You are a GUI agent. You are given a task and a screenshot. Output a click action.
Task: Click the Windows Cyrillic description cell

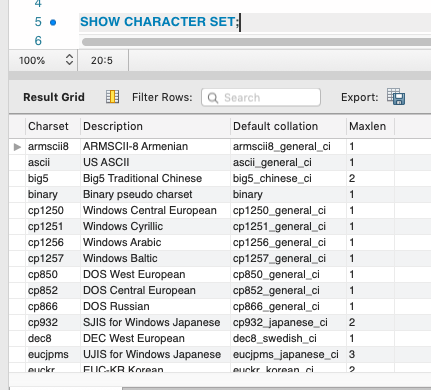155,226
